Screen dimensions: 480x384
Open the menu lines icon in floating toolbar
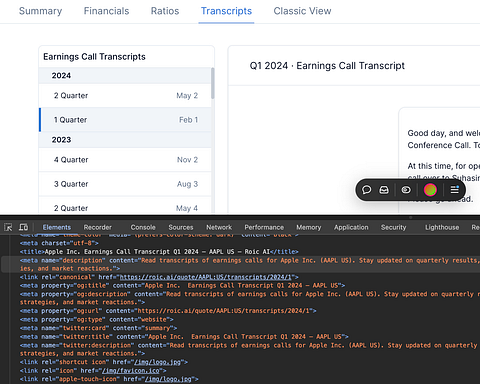click(x=455, y=190)
